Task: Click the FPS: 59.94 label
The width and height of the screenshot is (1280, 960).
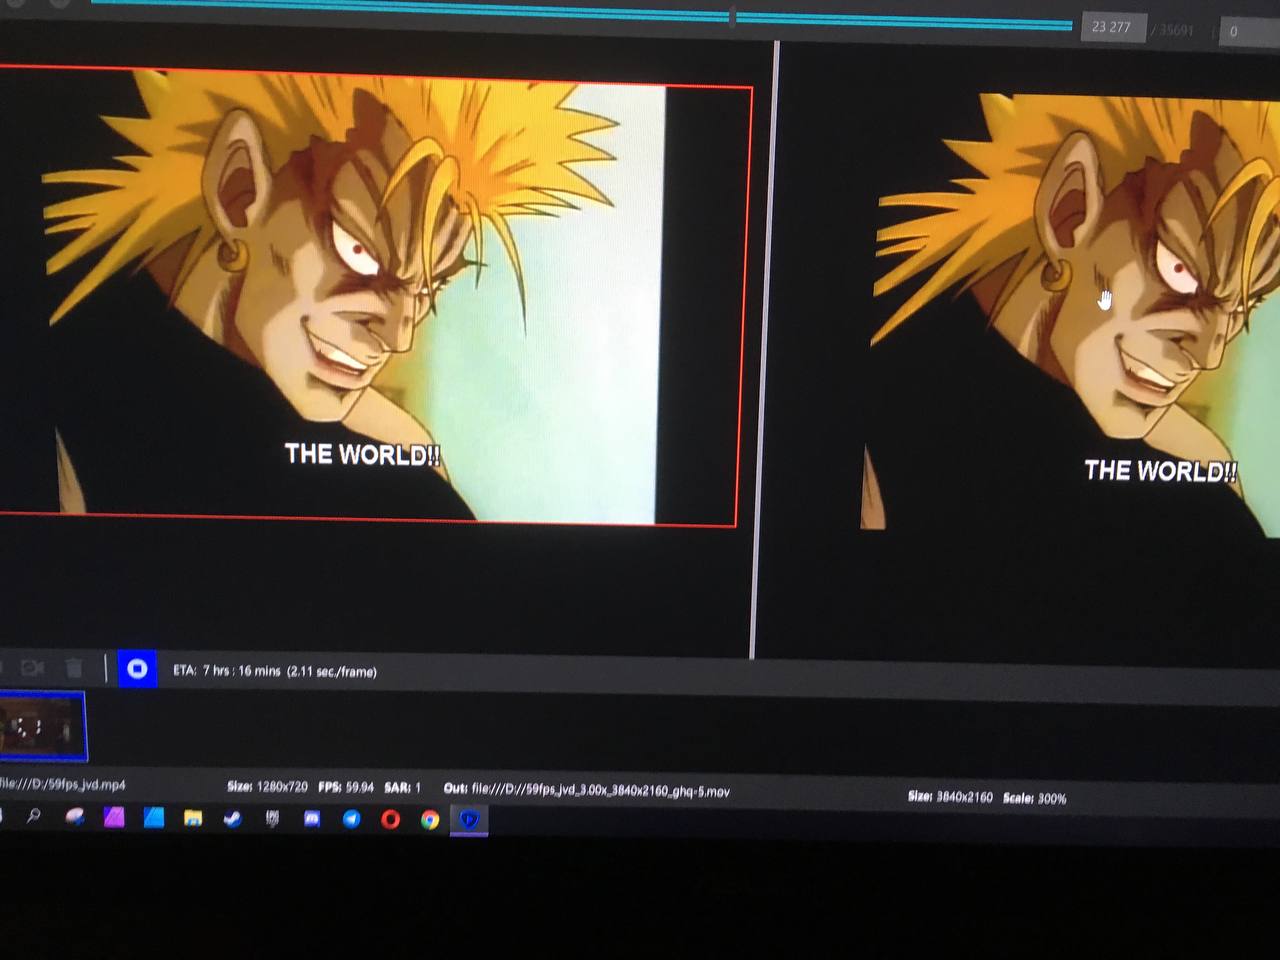Action: [x=346, y=787]
